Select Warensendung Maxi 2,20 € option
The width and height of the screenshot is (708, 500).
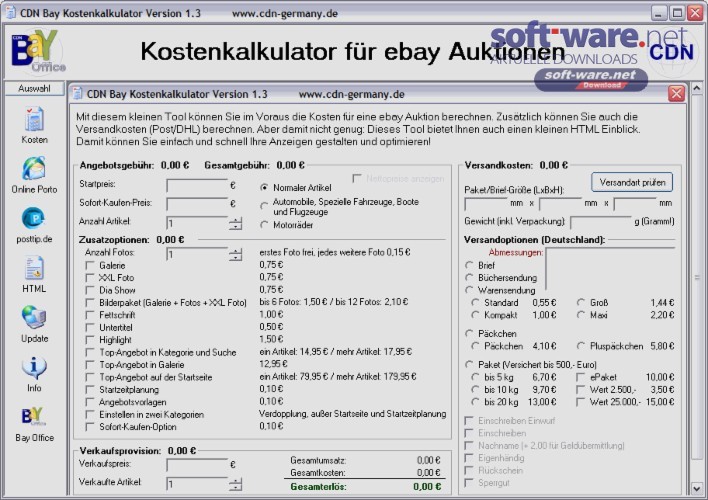point(581,315)
